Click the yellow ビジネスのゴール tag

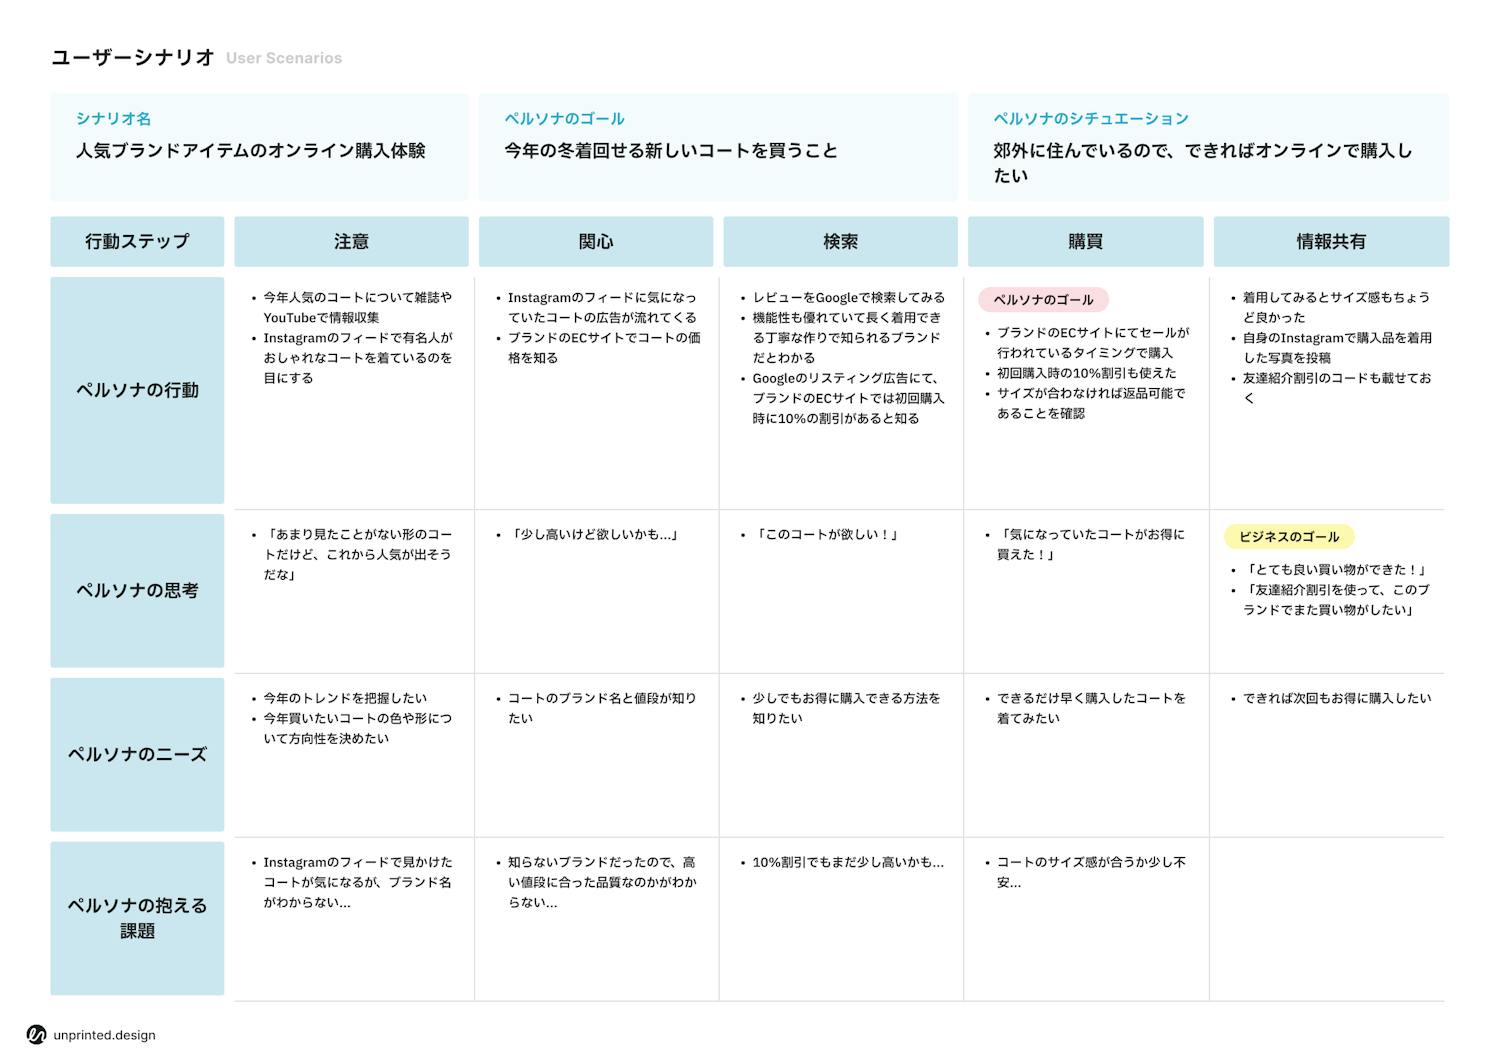1288,537
